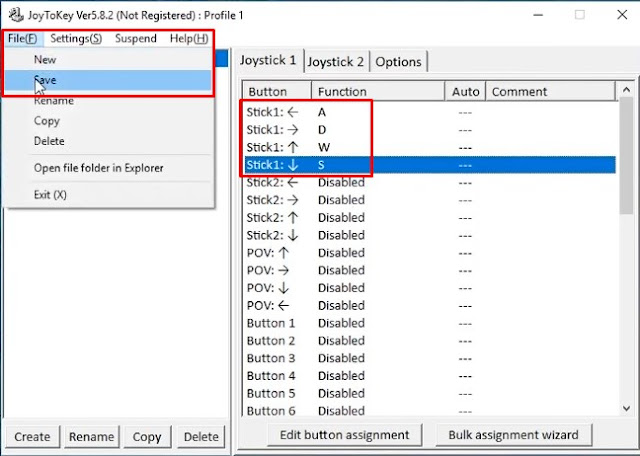Select the Button 2 row
Screen dimensions: 640x456
pos(430,340)
